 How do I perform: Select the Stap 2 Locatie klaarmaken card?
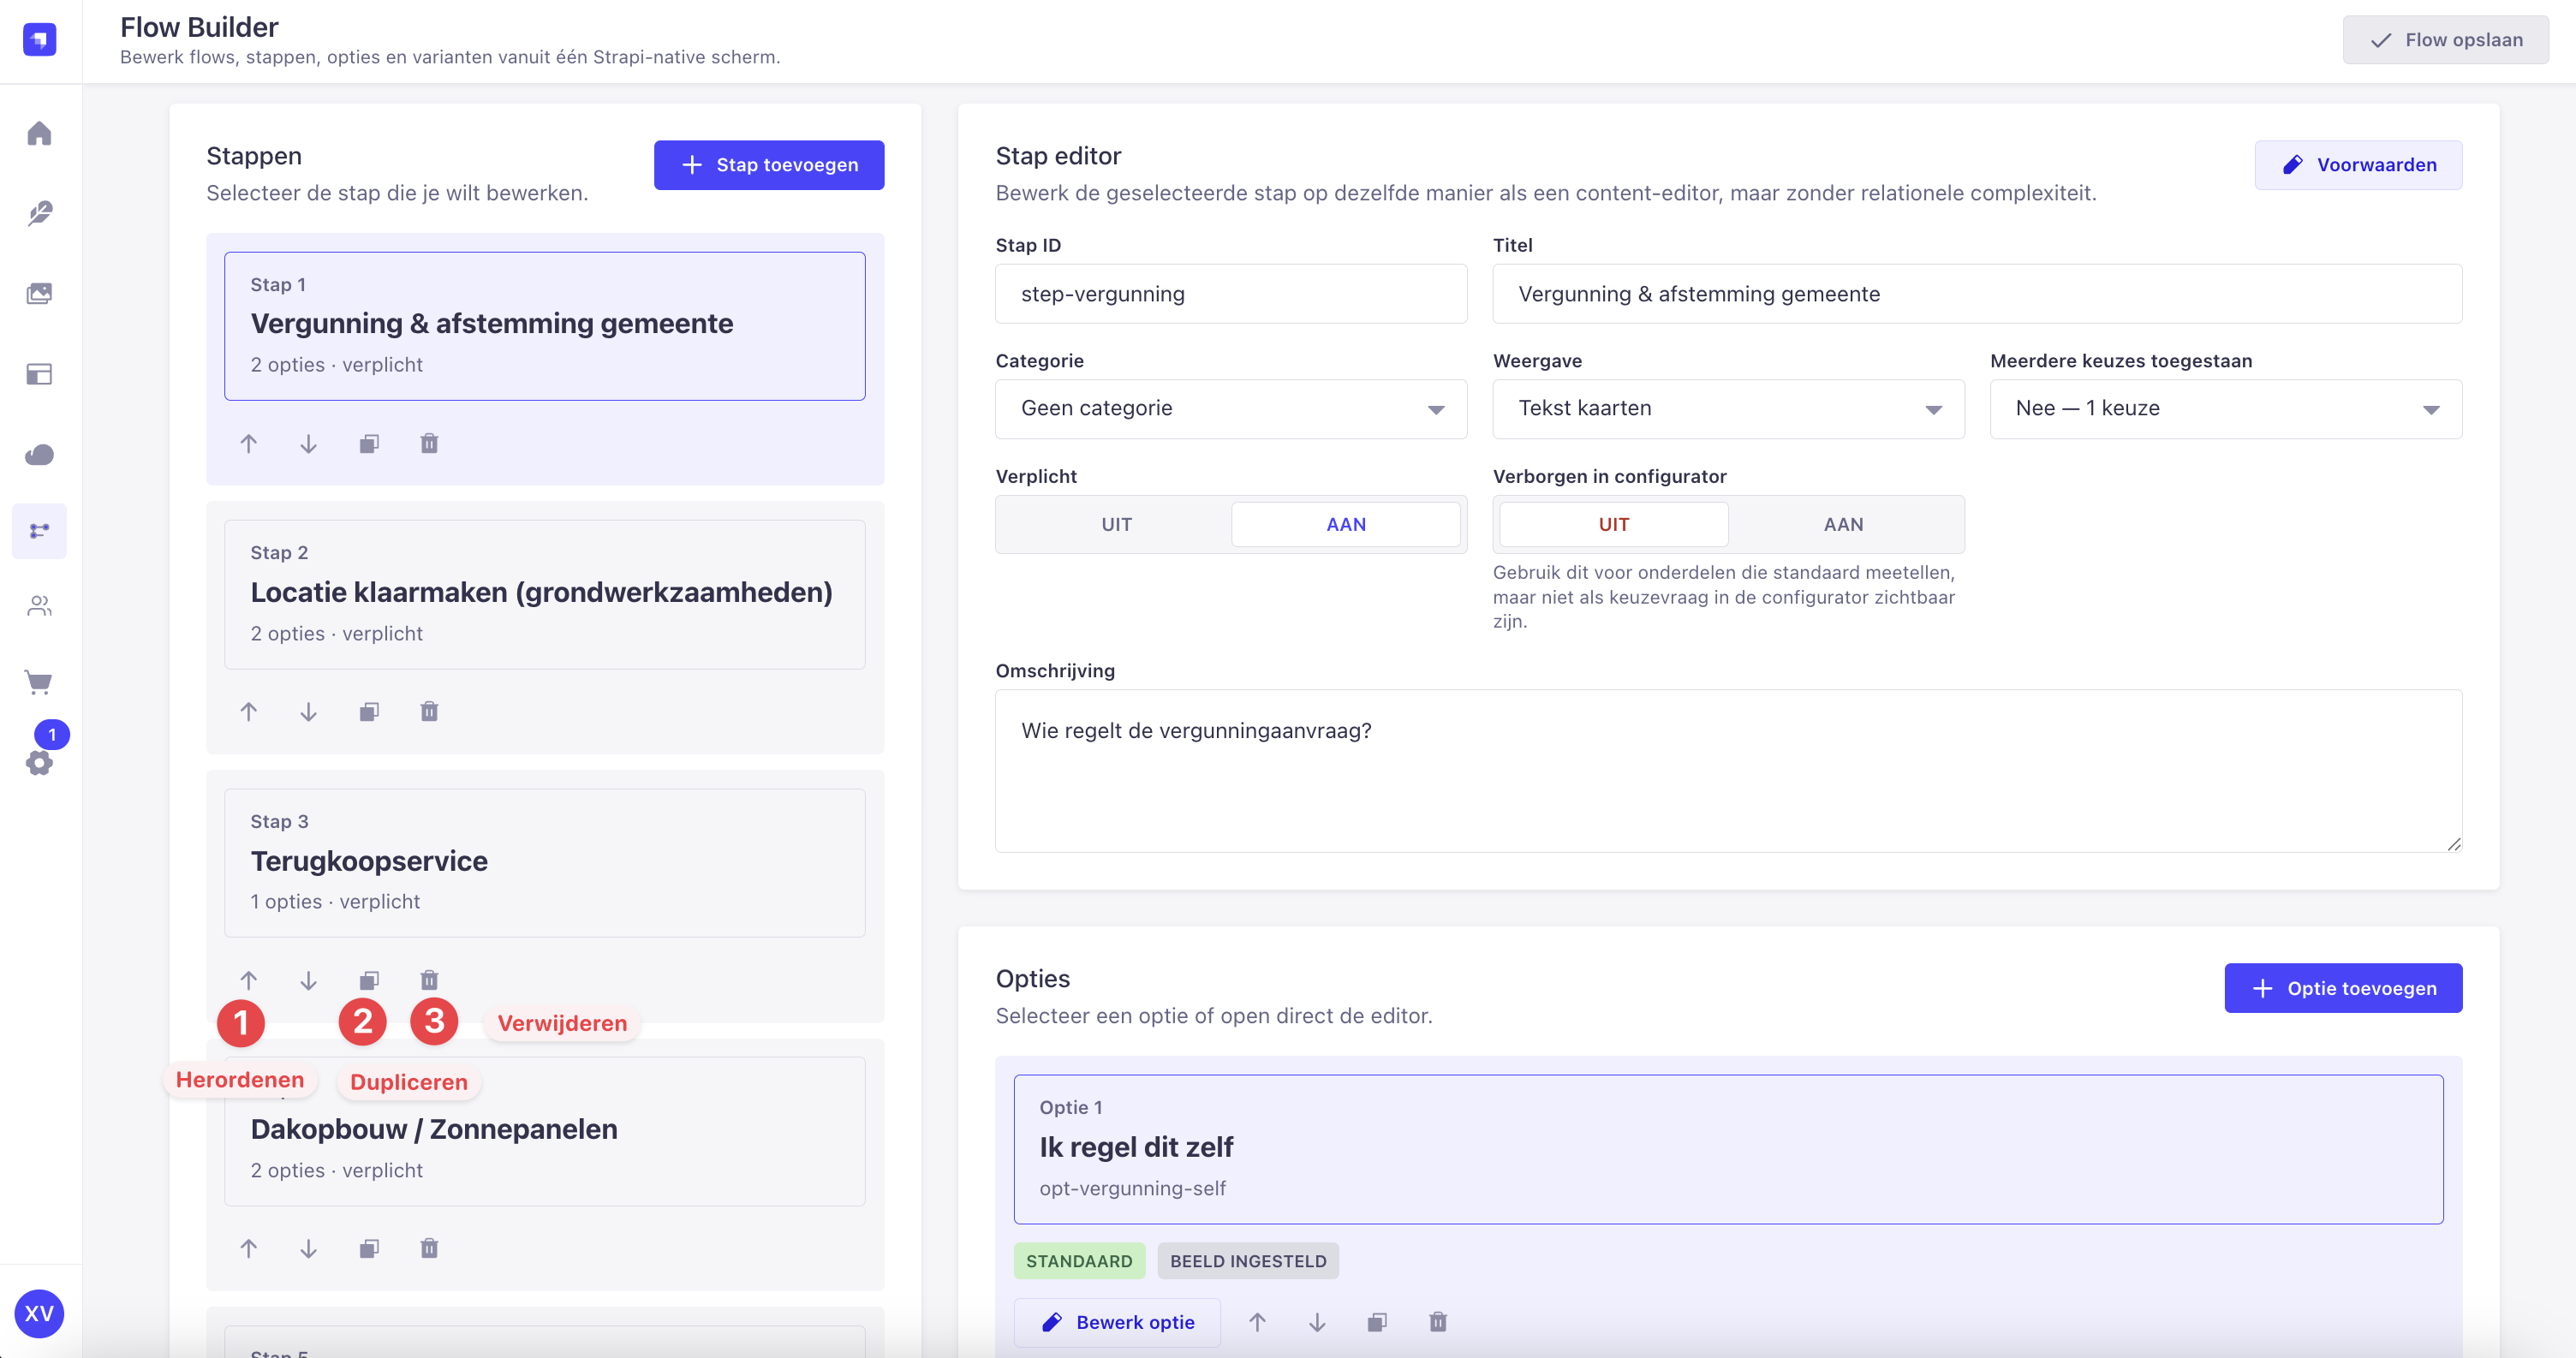click(545, 594)
